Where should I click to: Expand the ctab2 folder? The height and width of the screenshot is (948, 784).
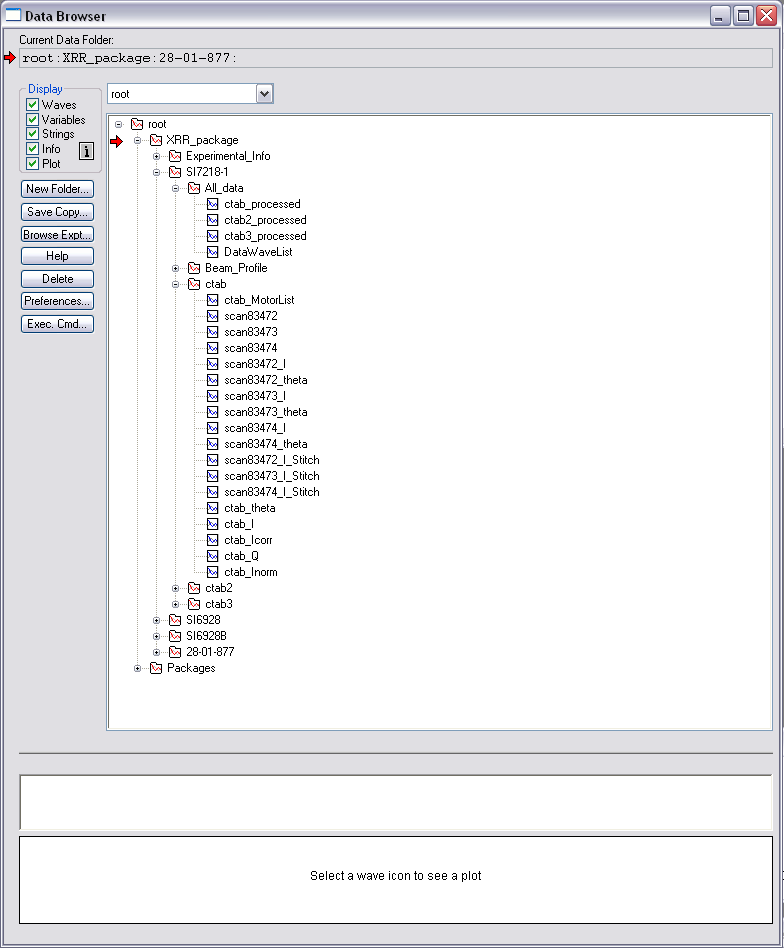175,588
